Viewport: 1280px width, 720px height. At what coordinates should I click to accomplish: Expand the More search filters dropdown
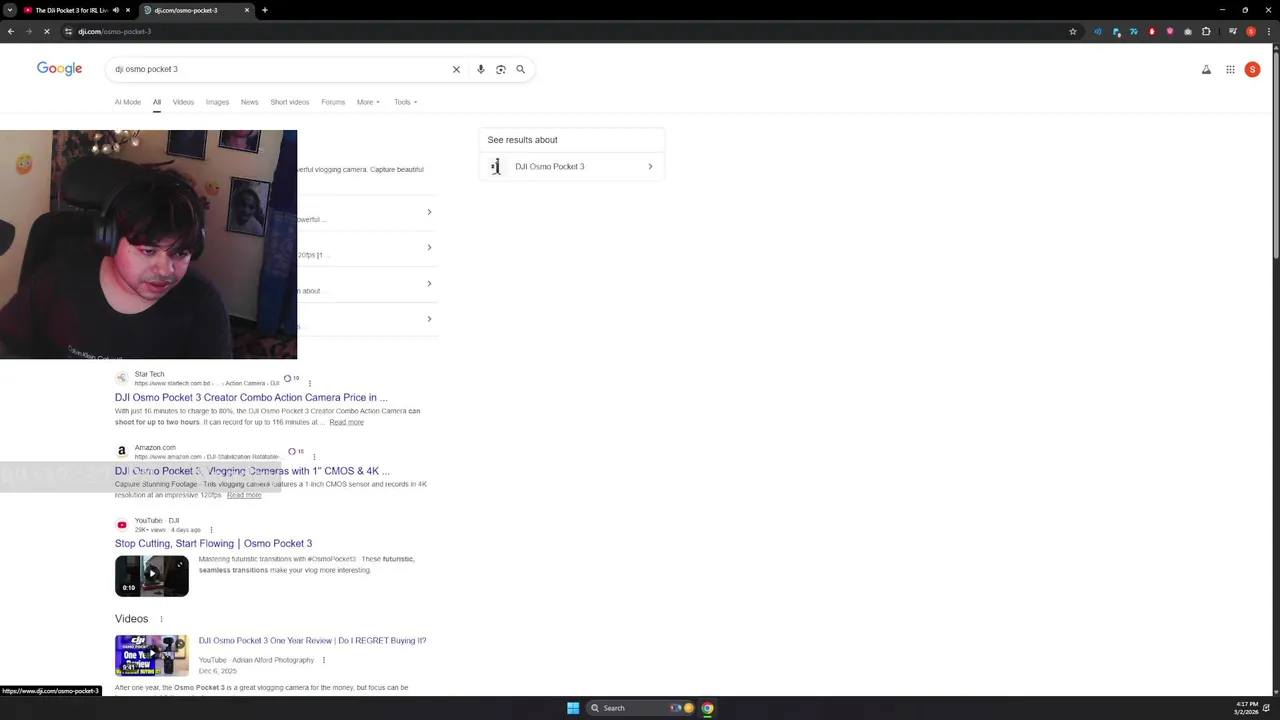click(x=368, y=102)
